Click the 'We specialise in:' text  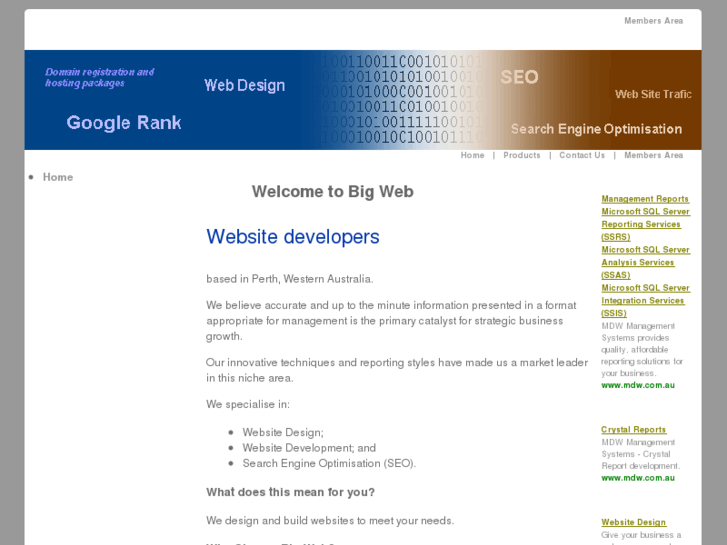[248, 404]
